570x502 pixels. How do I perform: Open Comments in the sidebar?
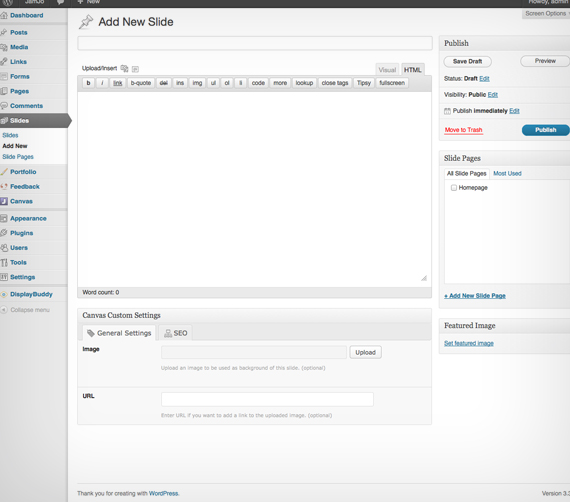coord(26,106)
